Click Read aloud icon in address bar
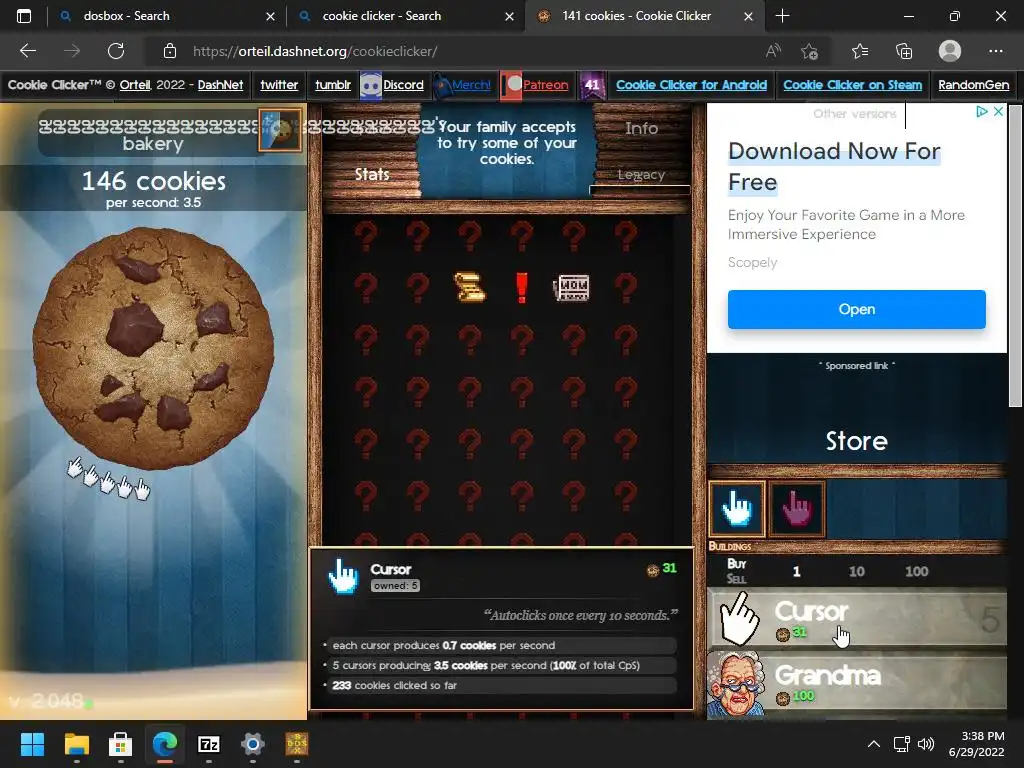 (x=773, y=51)
